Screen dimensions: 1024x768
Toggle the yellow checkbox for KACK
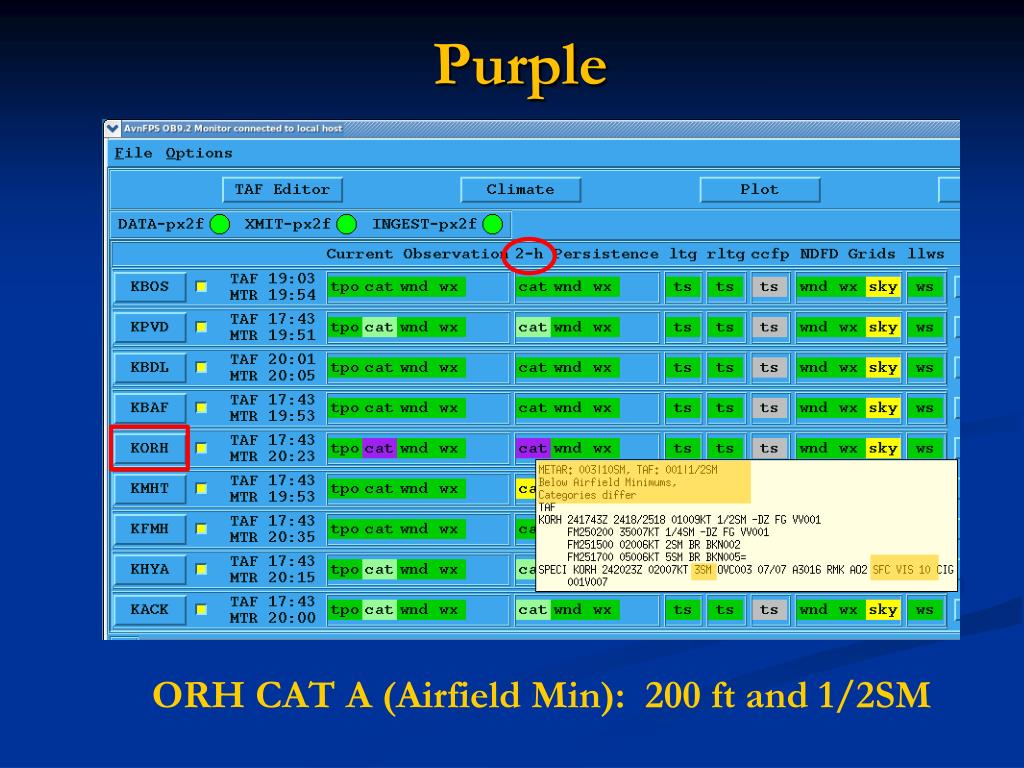pyautogui.click(x=202, y=609)
